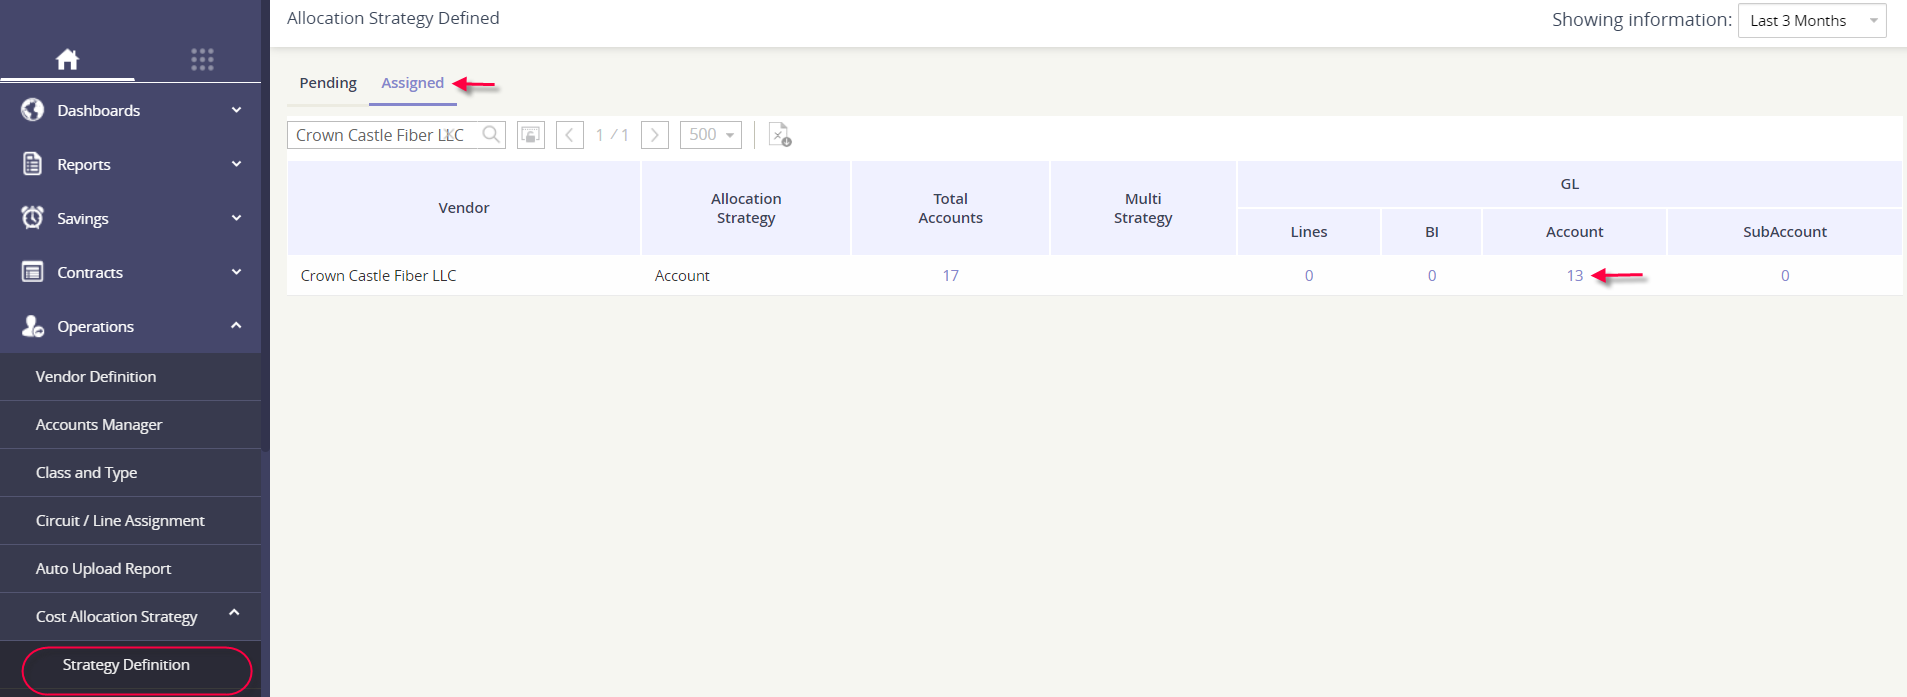Click the save layout icon beside search

pyautogui.click(x=531, y=135)
